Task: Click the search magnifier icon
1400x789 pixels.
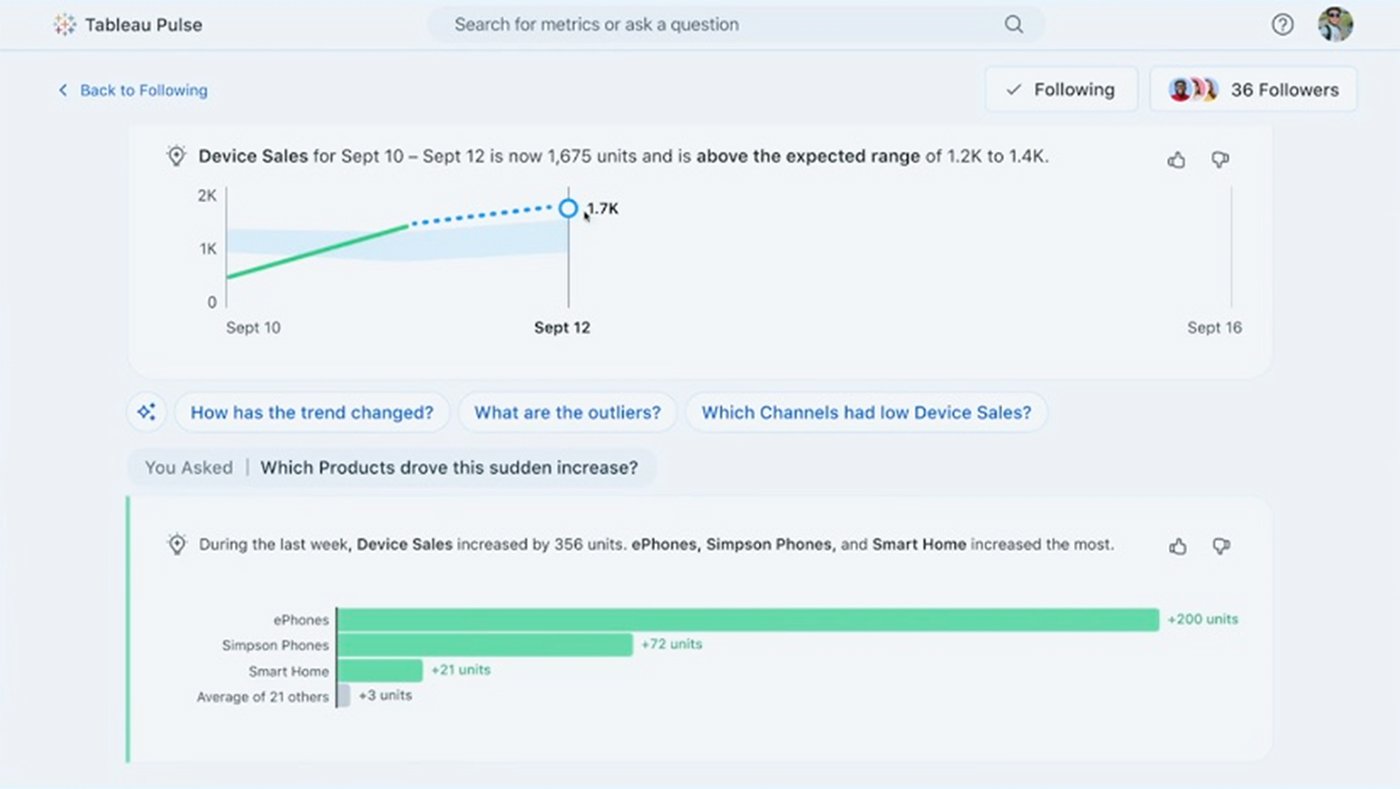Action: (1014, 24)
